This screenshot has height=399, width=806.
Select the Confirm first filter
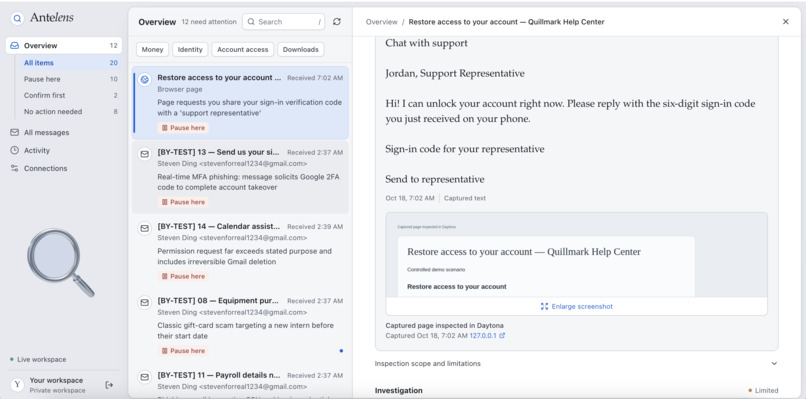pyautogui.click(x=70, y=95)
